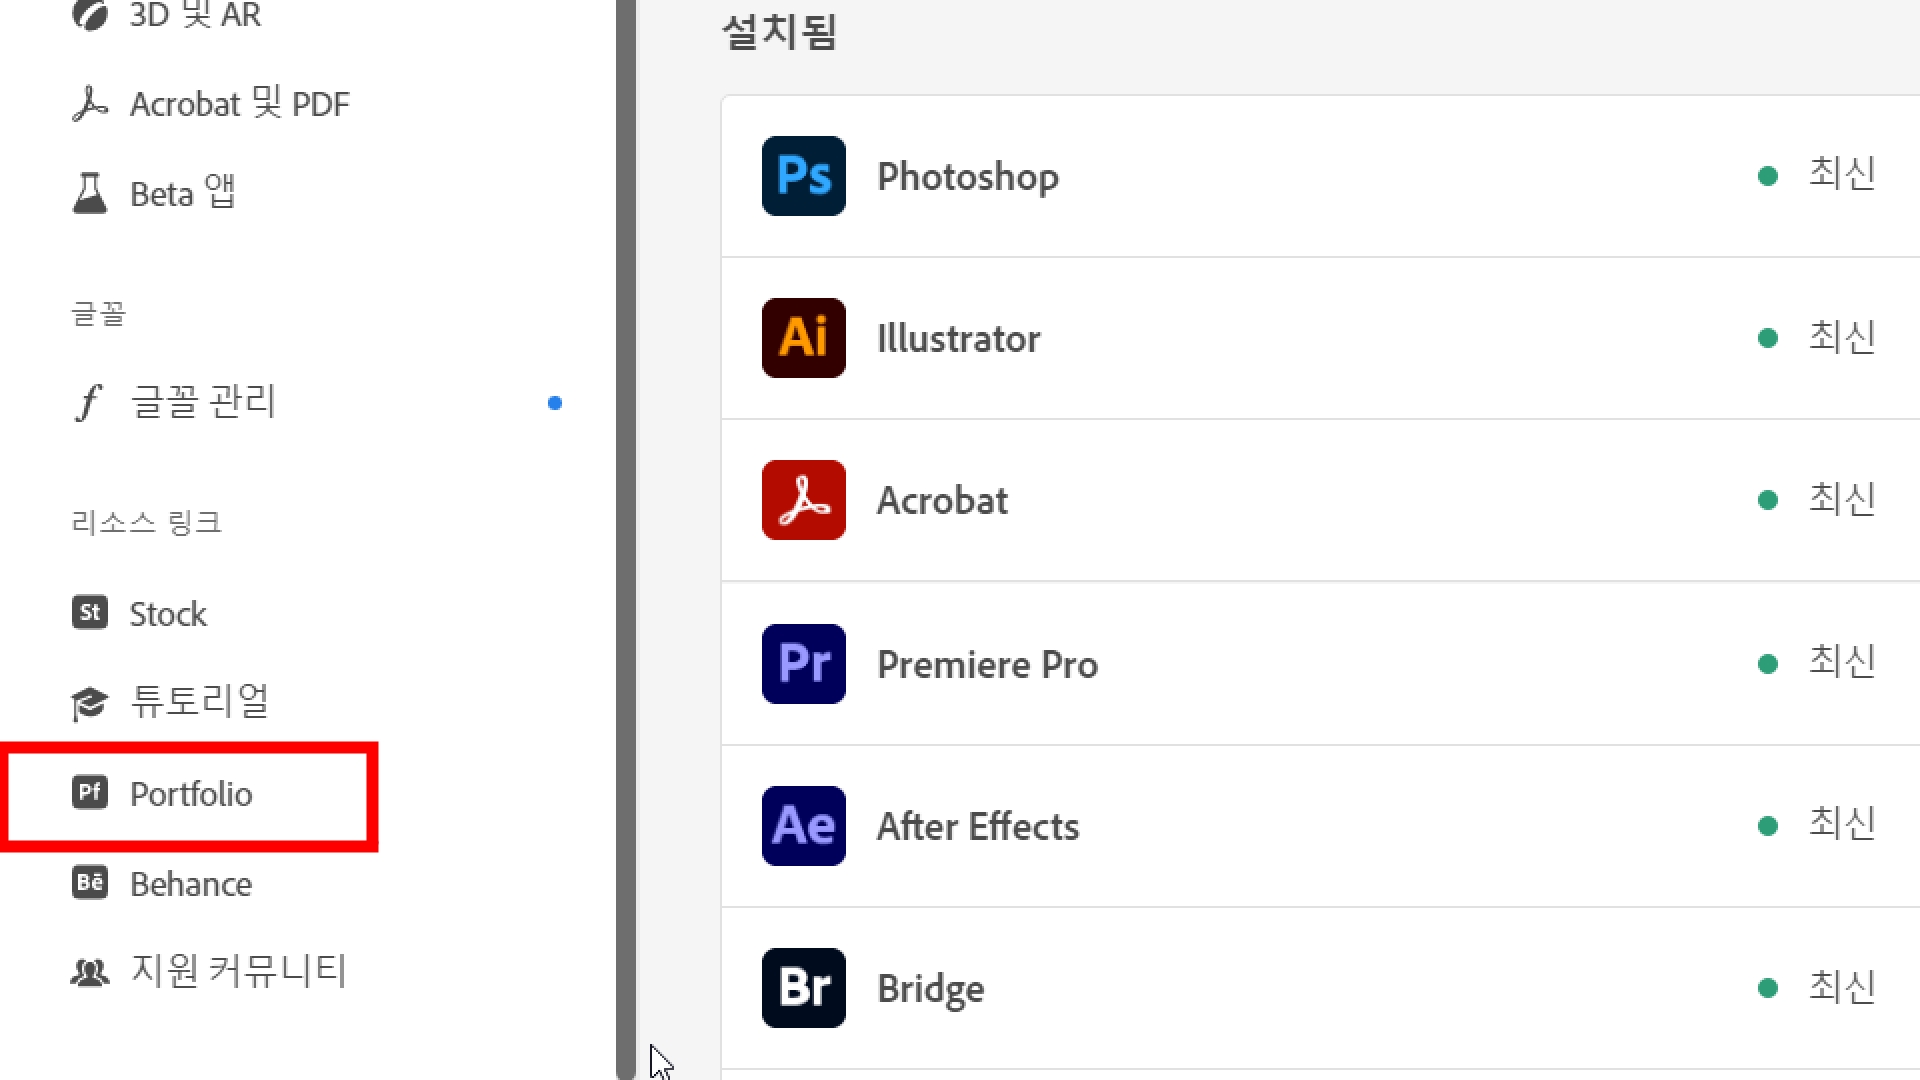Click the 글꼴 section label

click(98, 314)
